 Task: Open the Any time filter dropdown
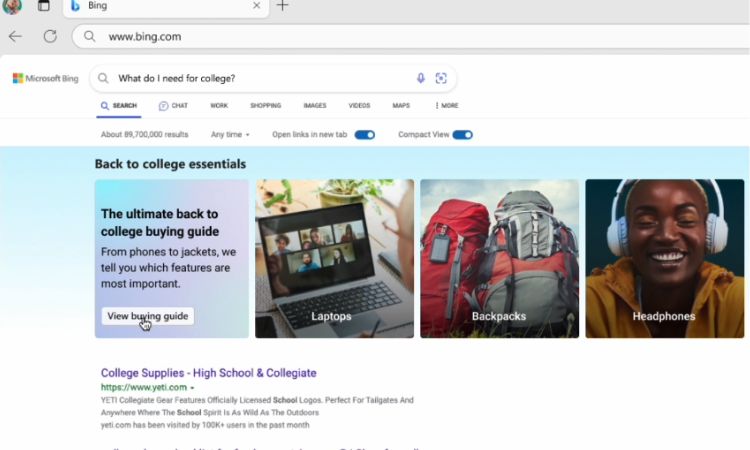coord(230,135)
